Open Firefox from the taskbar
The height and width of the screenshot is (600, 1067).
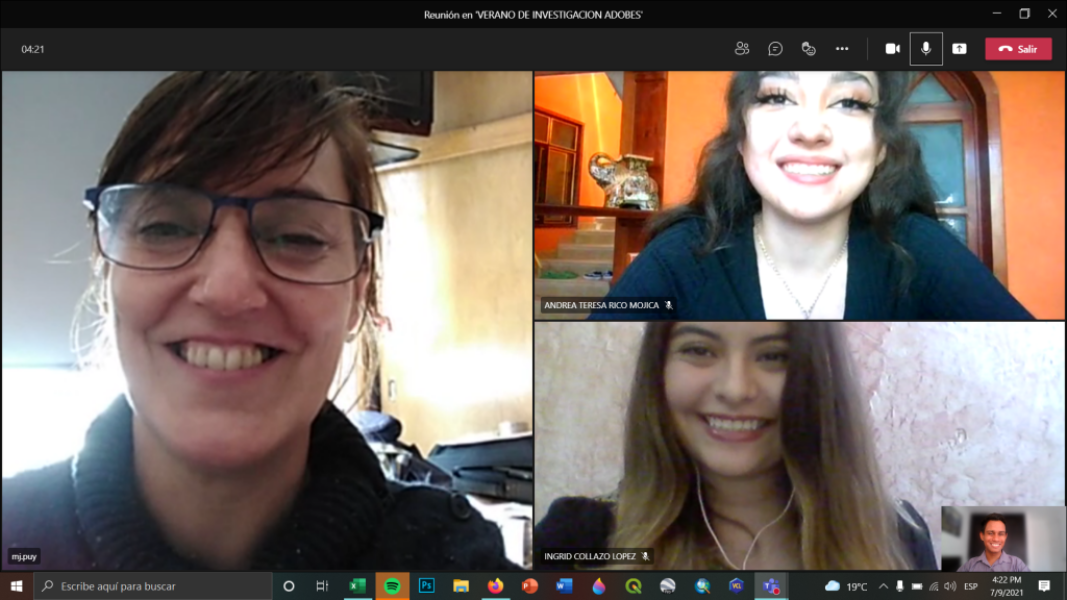point(495,586)
